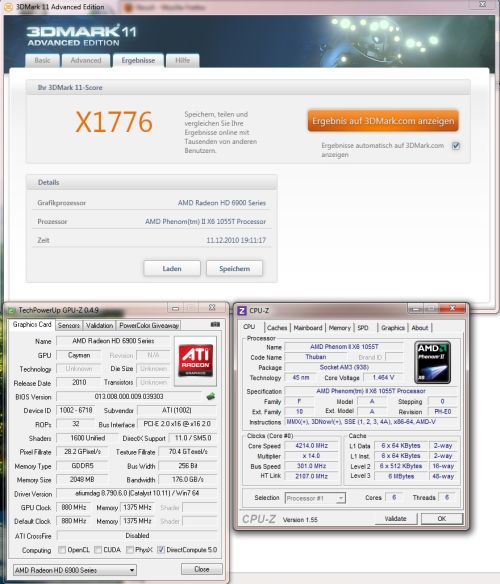This screenshot has width=500, height=584.
Task: Click the Bandwidth 176.0 GB/s field
Action: 188,480
